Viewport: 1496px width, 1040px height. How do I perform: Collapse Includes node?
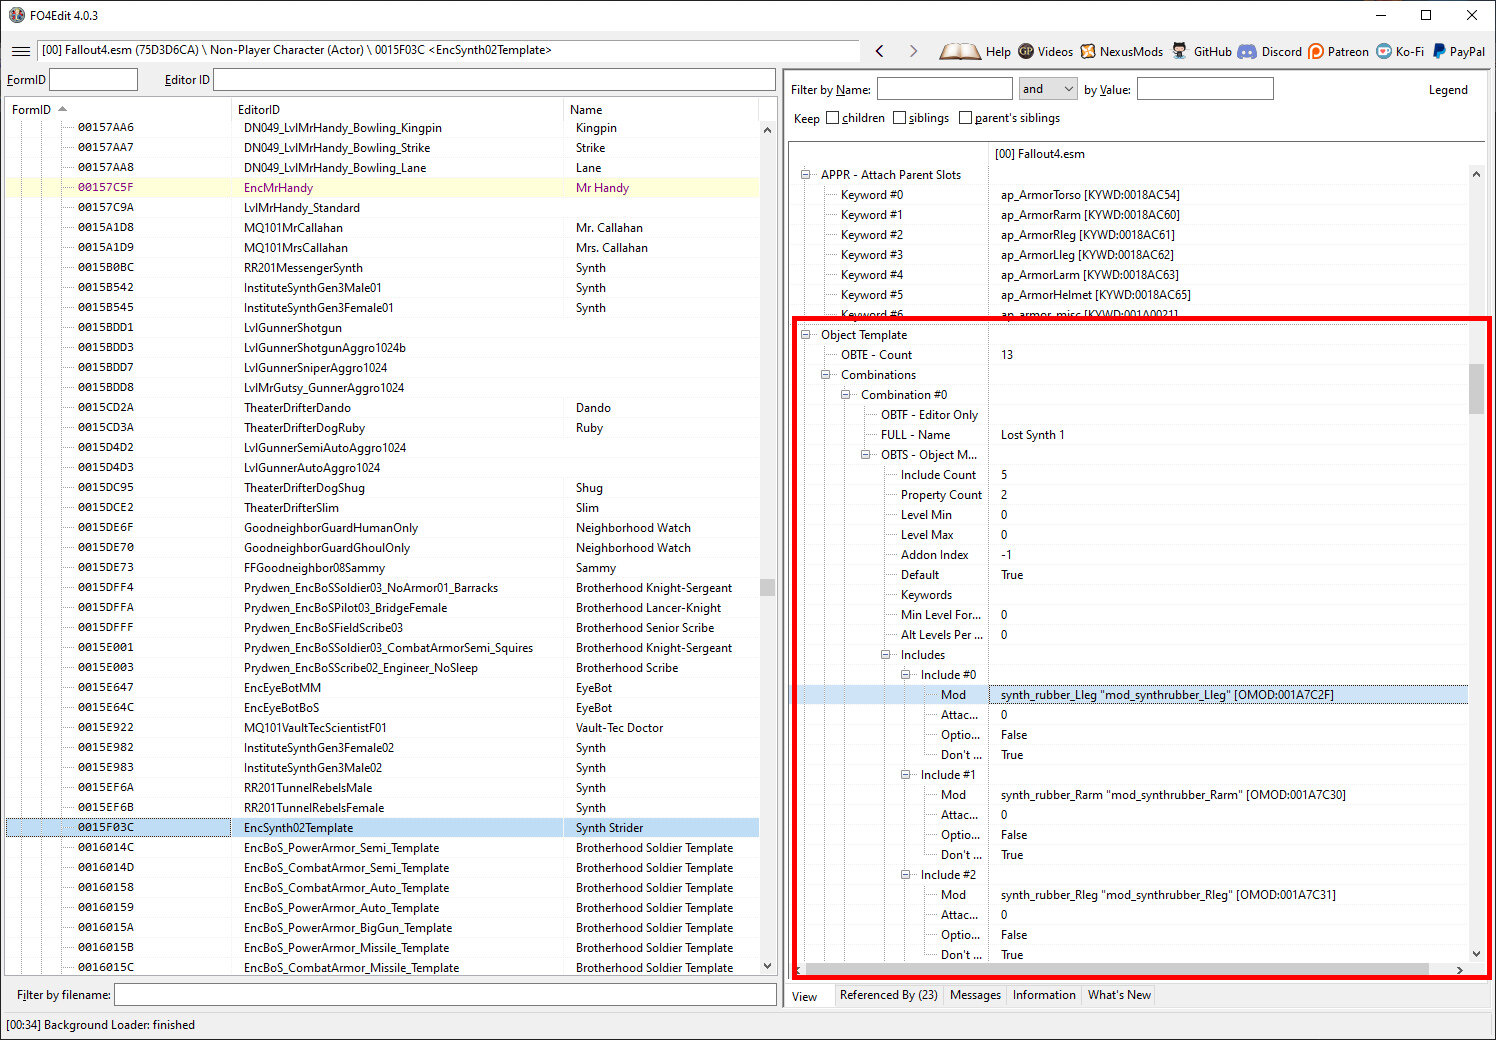pyautogui.click(x=886, y=655)
